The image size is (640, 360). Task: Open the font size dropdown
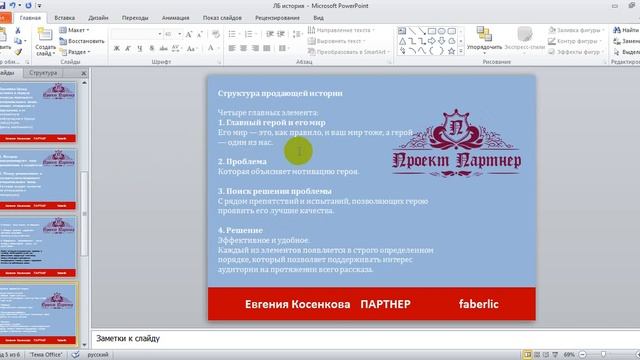click(180, 34)
